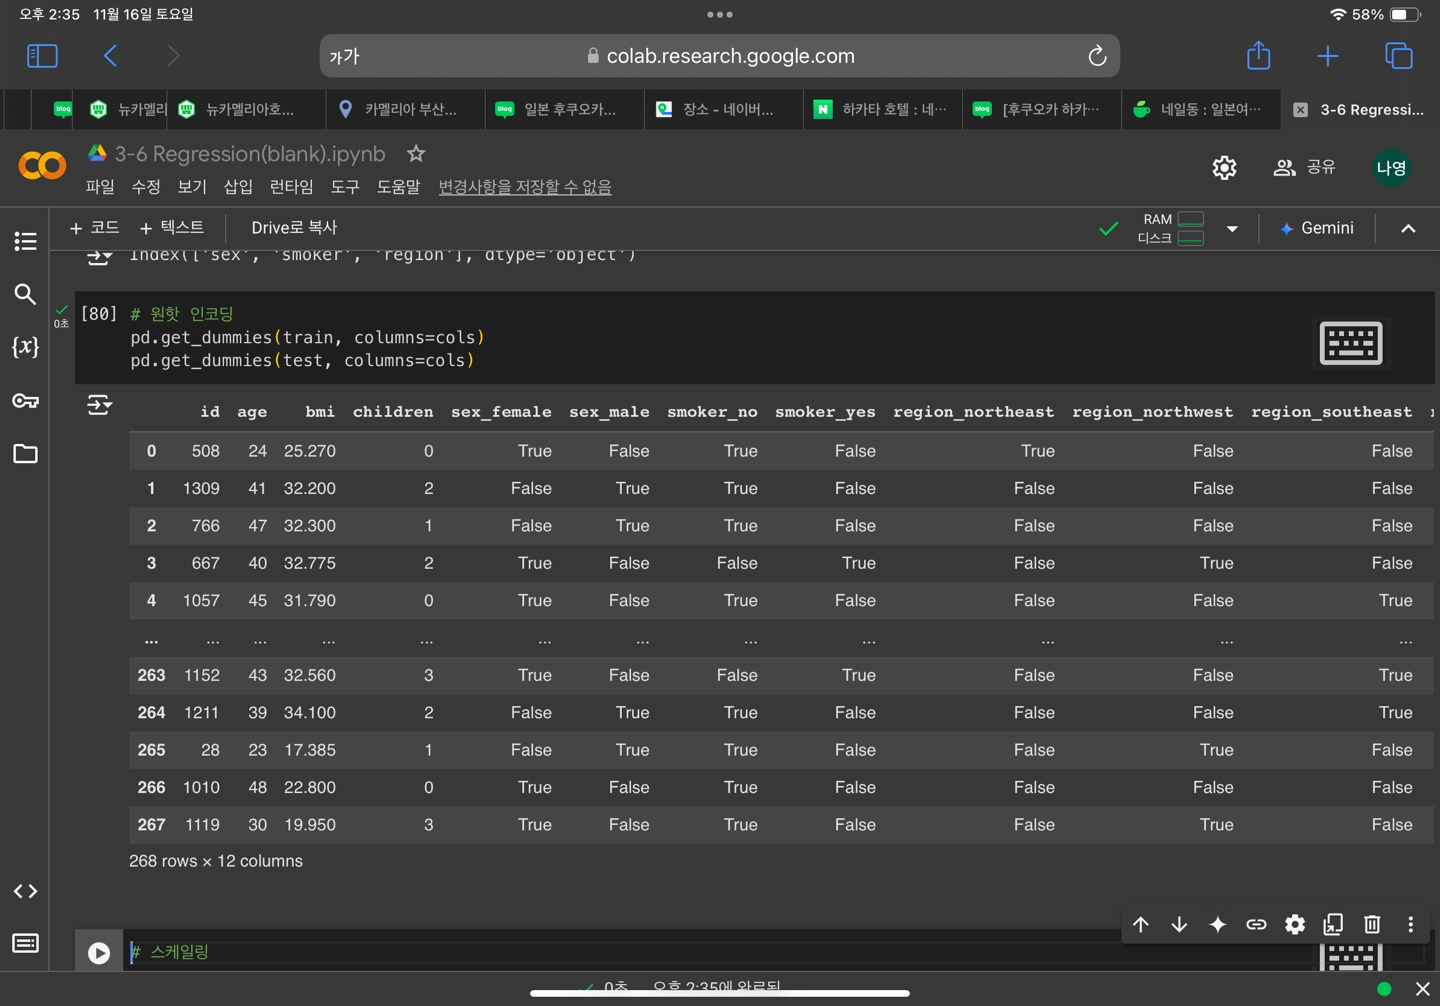Go back with browser back arrow
Image resolution: width=1440 pixels, height=1006 pixels.
[x=110, y=56]
